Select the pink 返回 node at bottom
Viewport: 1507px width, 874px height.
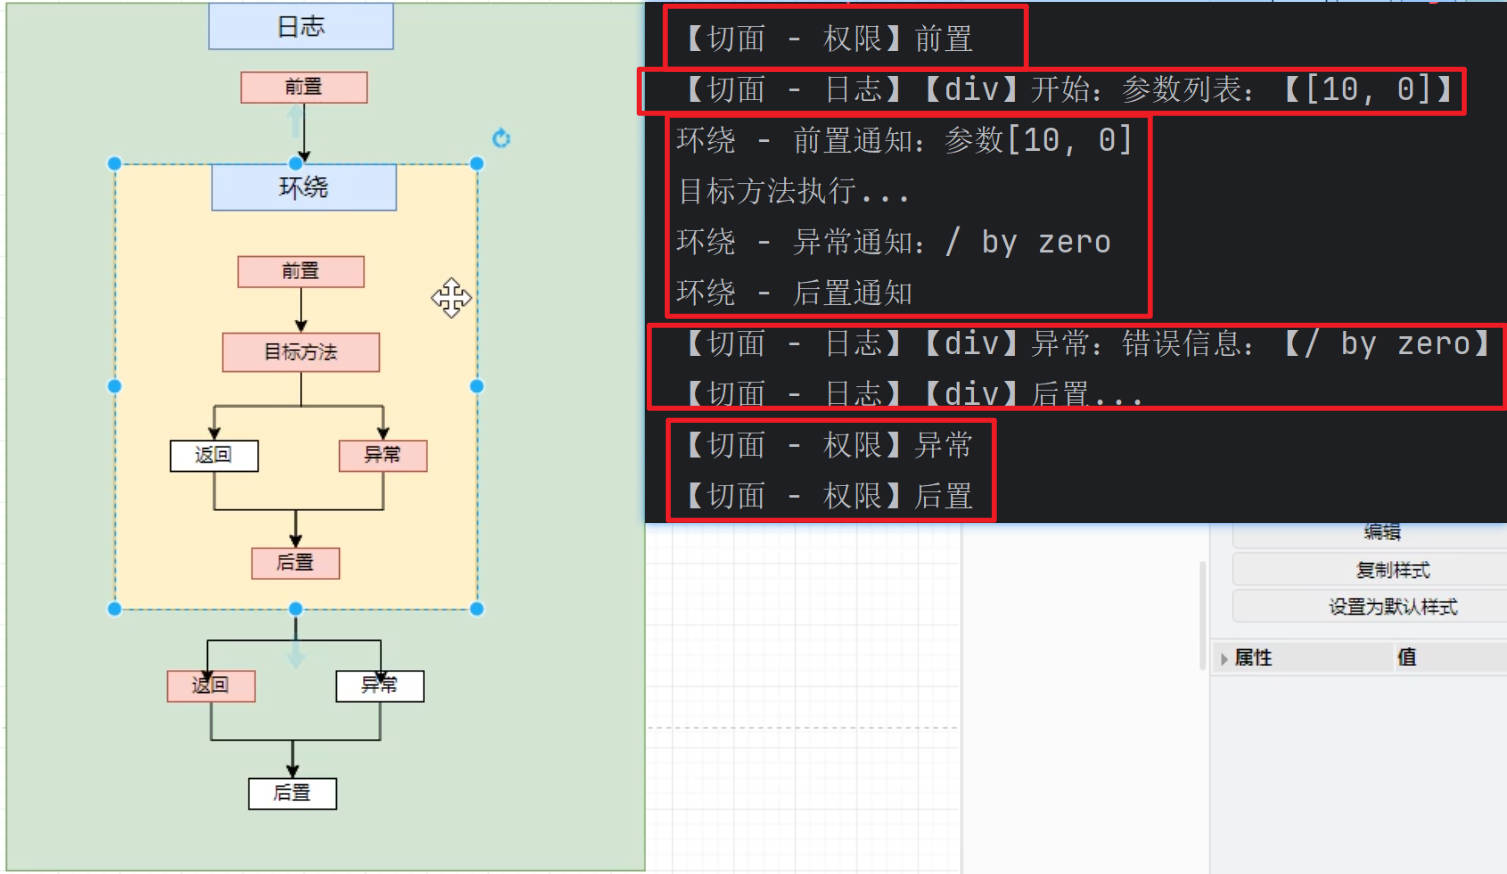(x=211, y=686)
